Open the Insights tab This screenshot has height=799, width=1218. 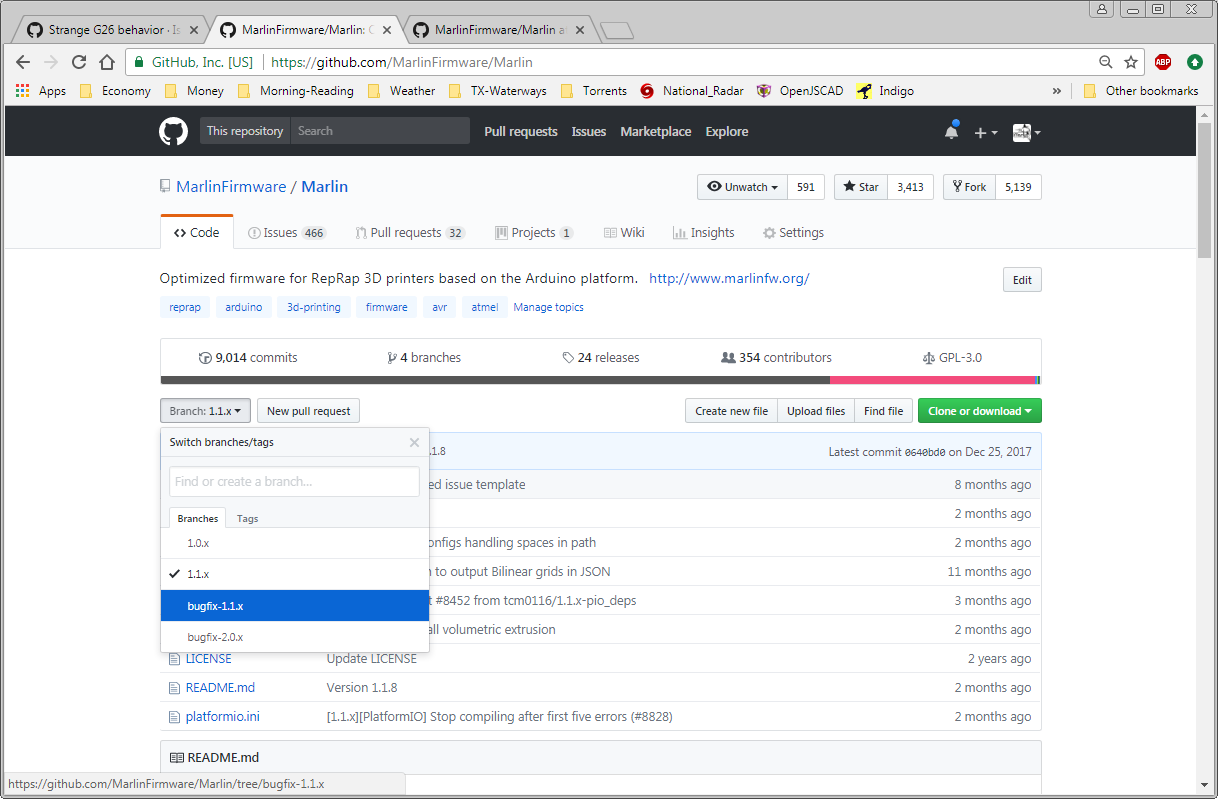click(704, 233)
